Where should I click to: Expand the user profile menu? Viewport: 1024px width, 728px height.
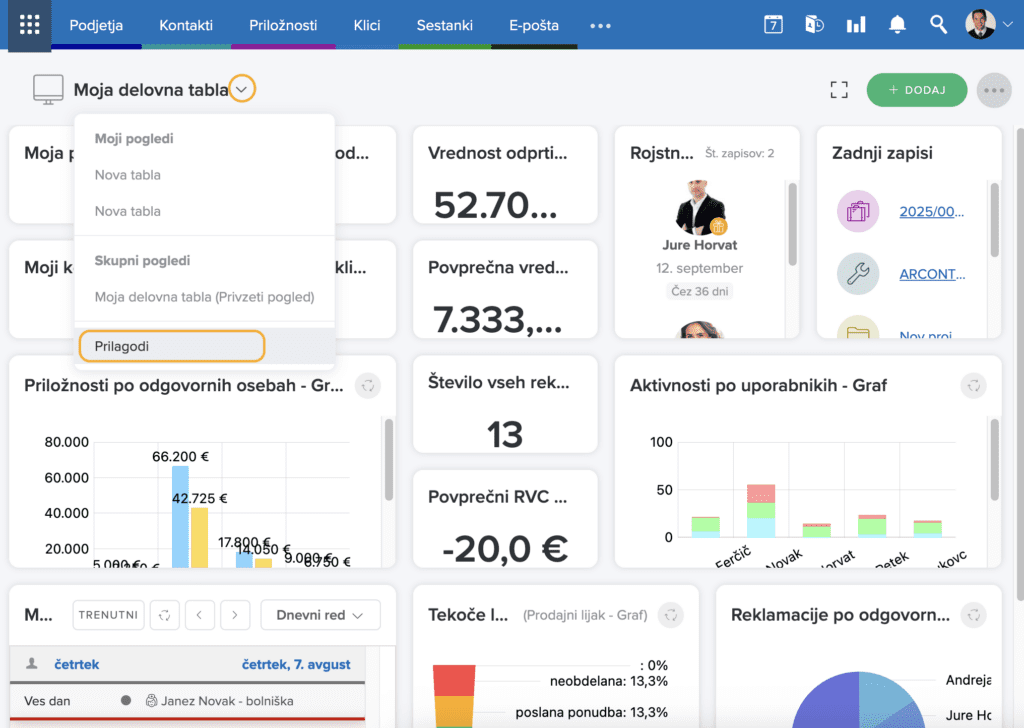click(989, 25)
